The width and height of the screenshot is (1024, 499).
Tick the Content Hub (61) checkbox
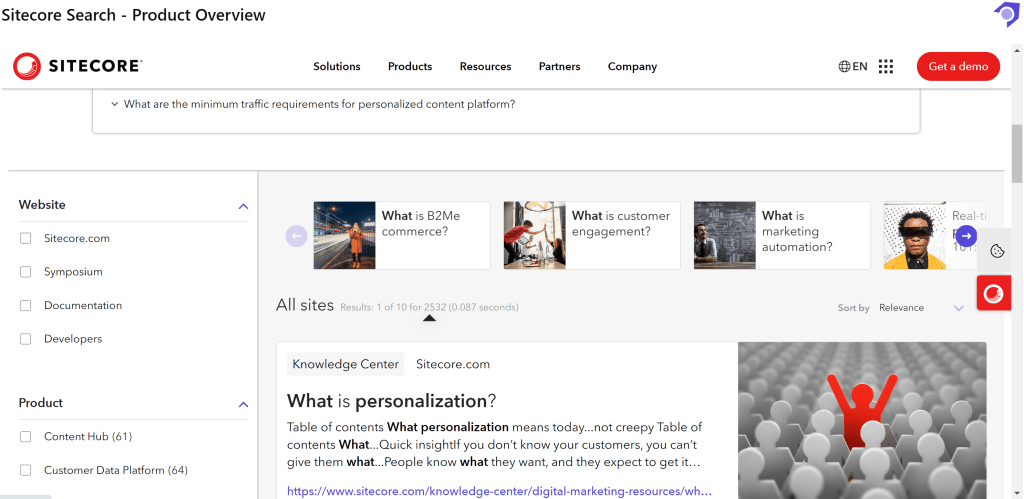click(26, 437)
